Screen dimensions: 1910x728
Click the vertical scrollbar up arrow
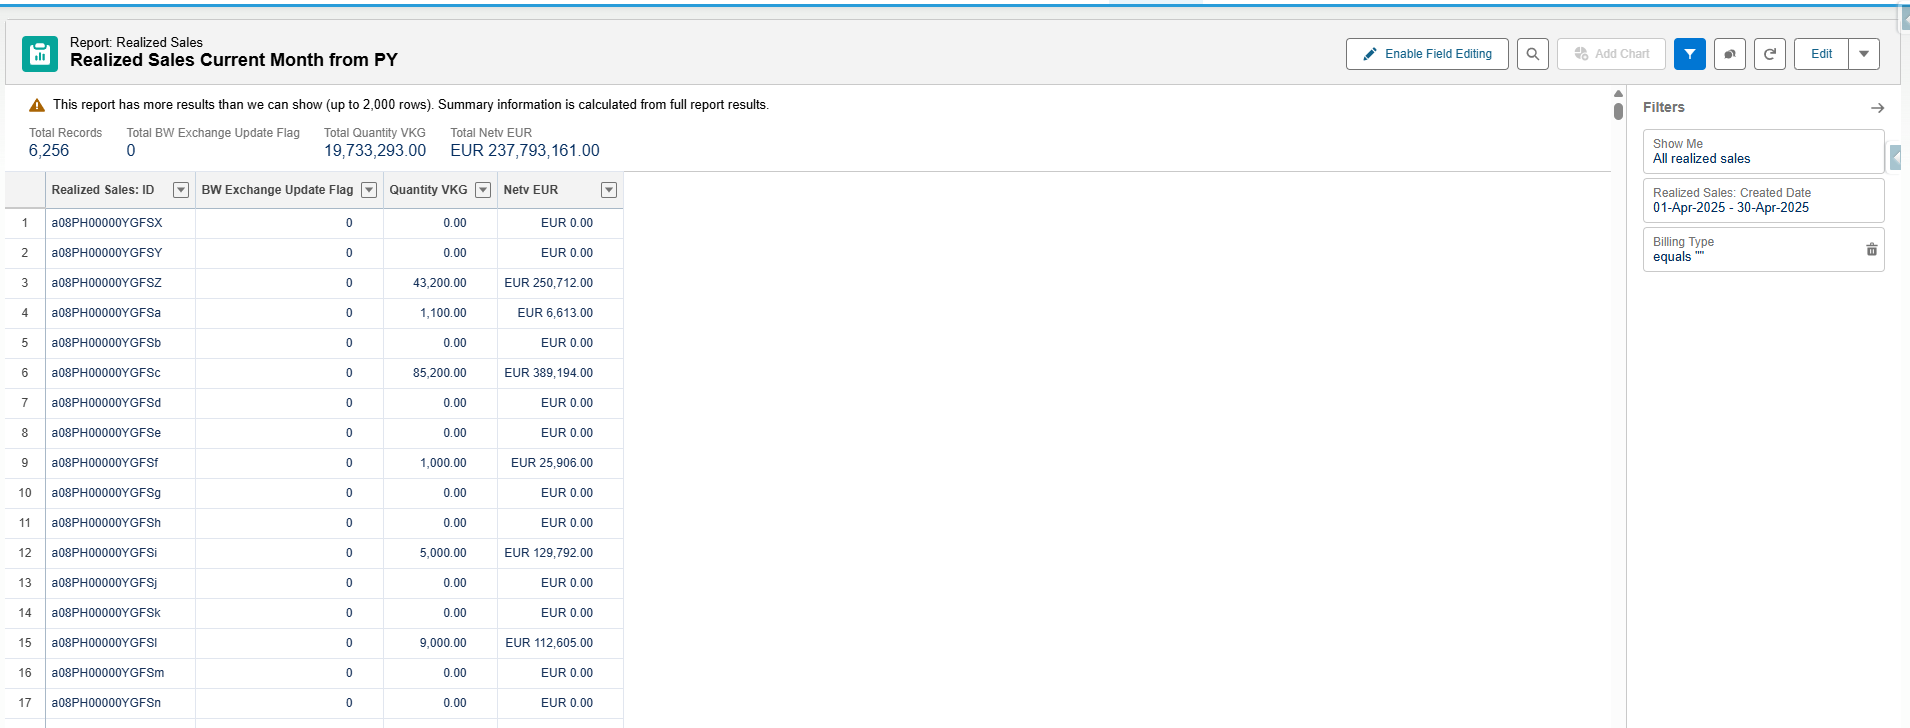1618,94
